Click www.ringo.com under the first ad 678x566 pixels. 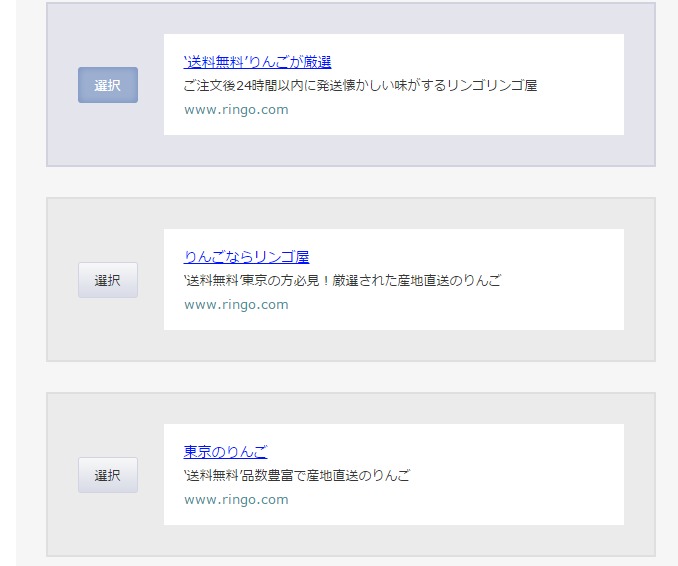236,110
